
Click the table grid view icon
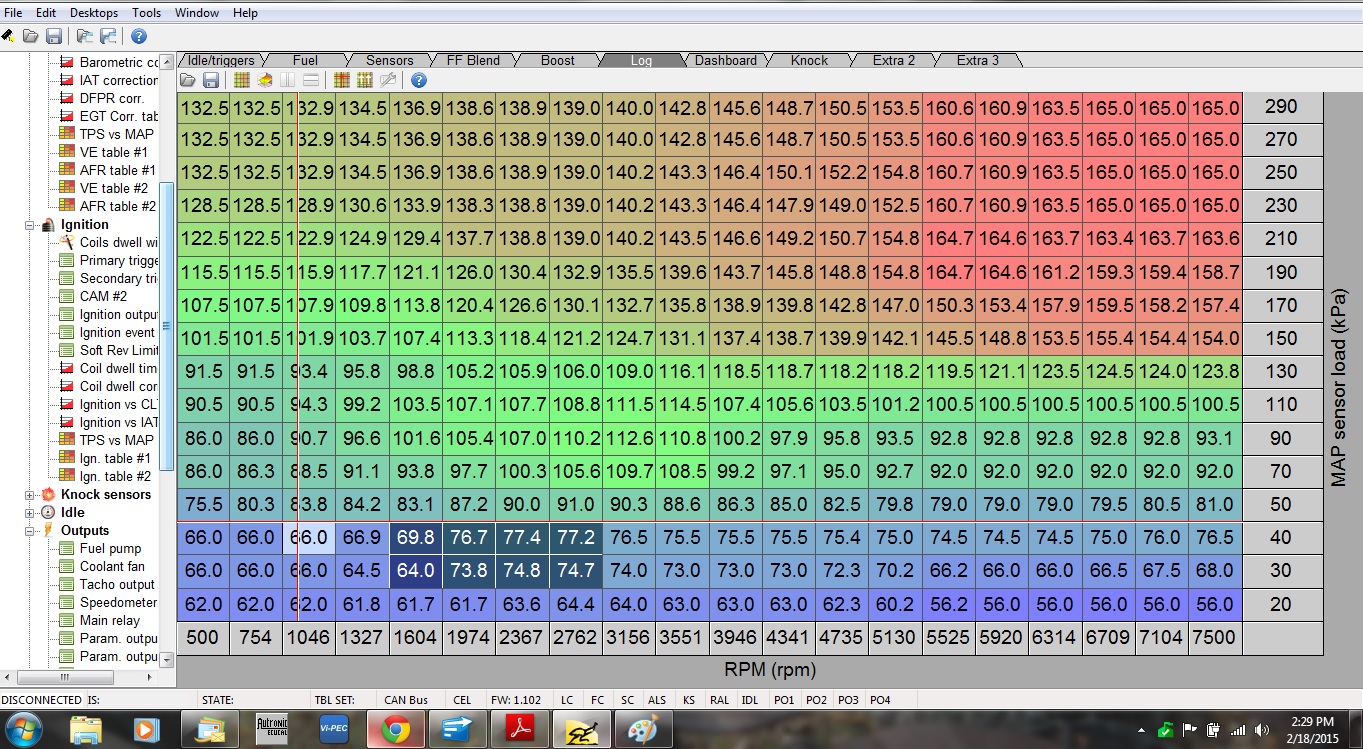tap(241, 80)
